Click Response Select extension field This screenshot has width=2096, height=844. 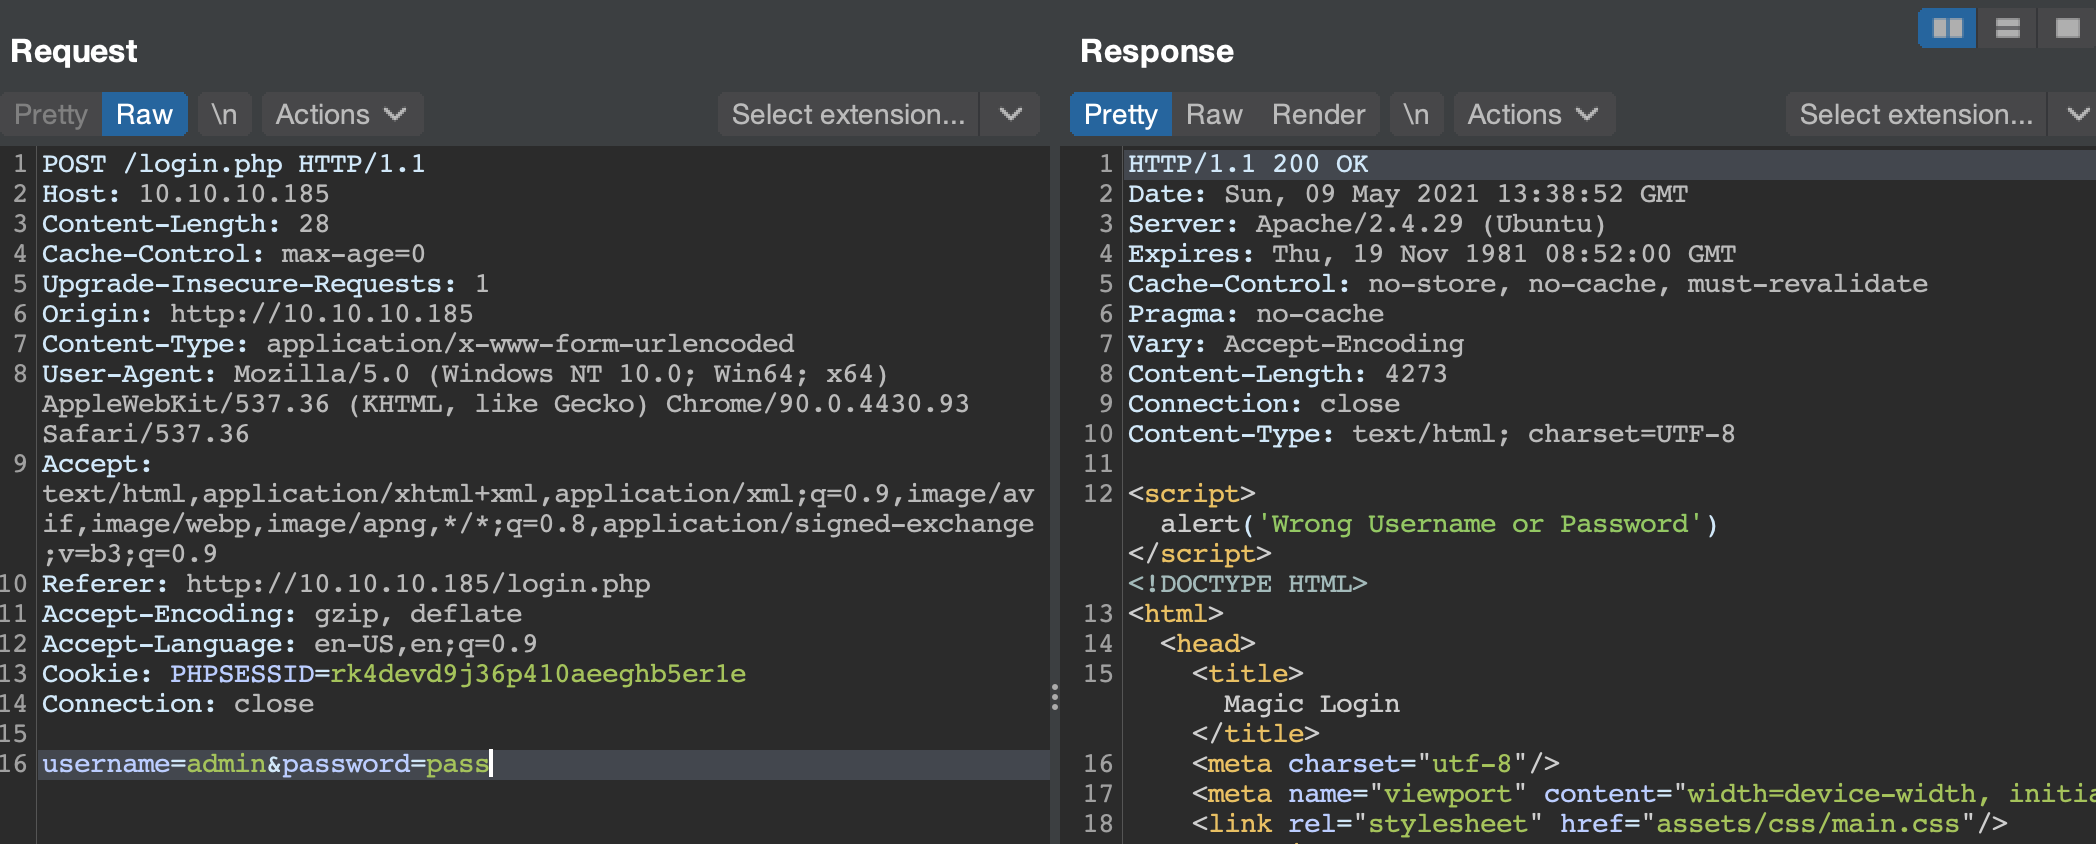click(x=1915, y=114)
